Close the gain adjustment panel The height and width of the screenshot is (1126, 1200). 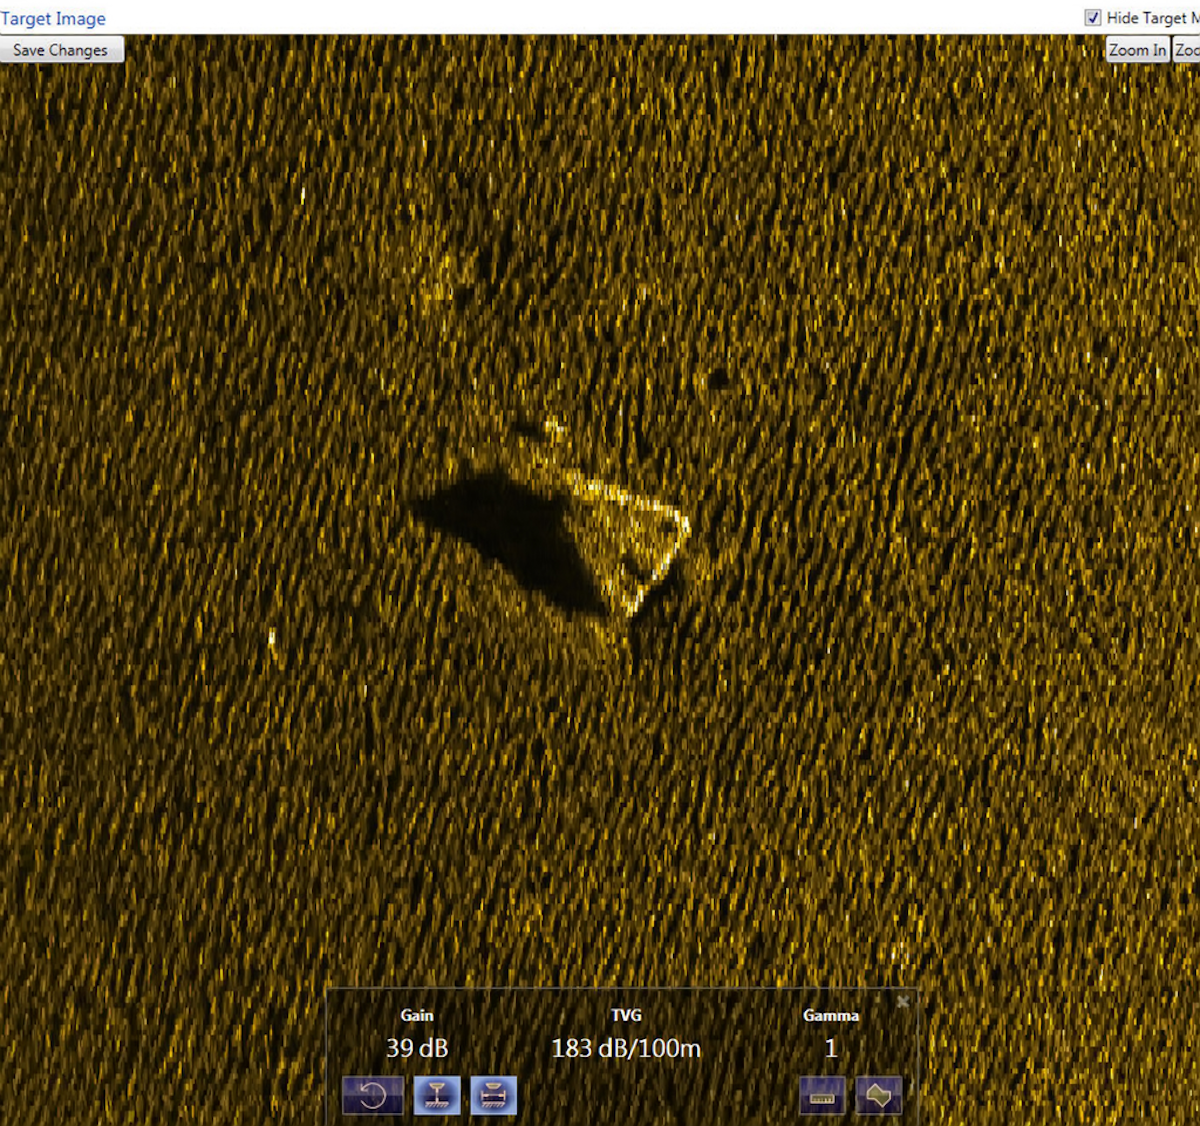coord(903,1001)
